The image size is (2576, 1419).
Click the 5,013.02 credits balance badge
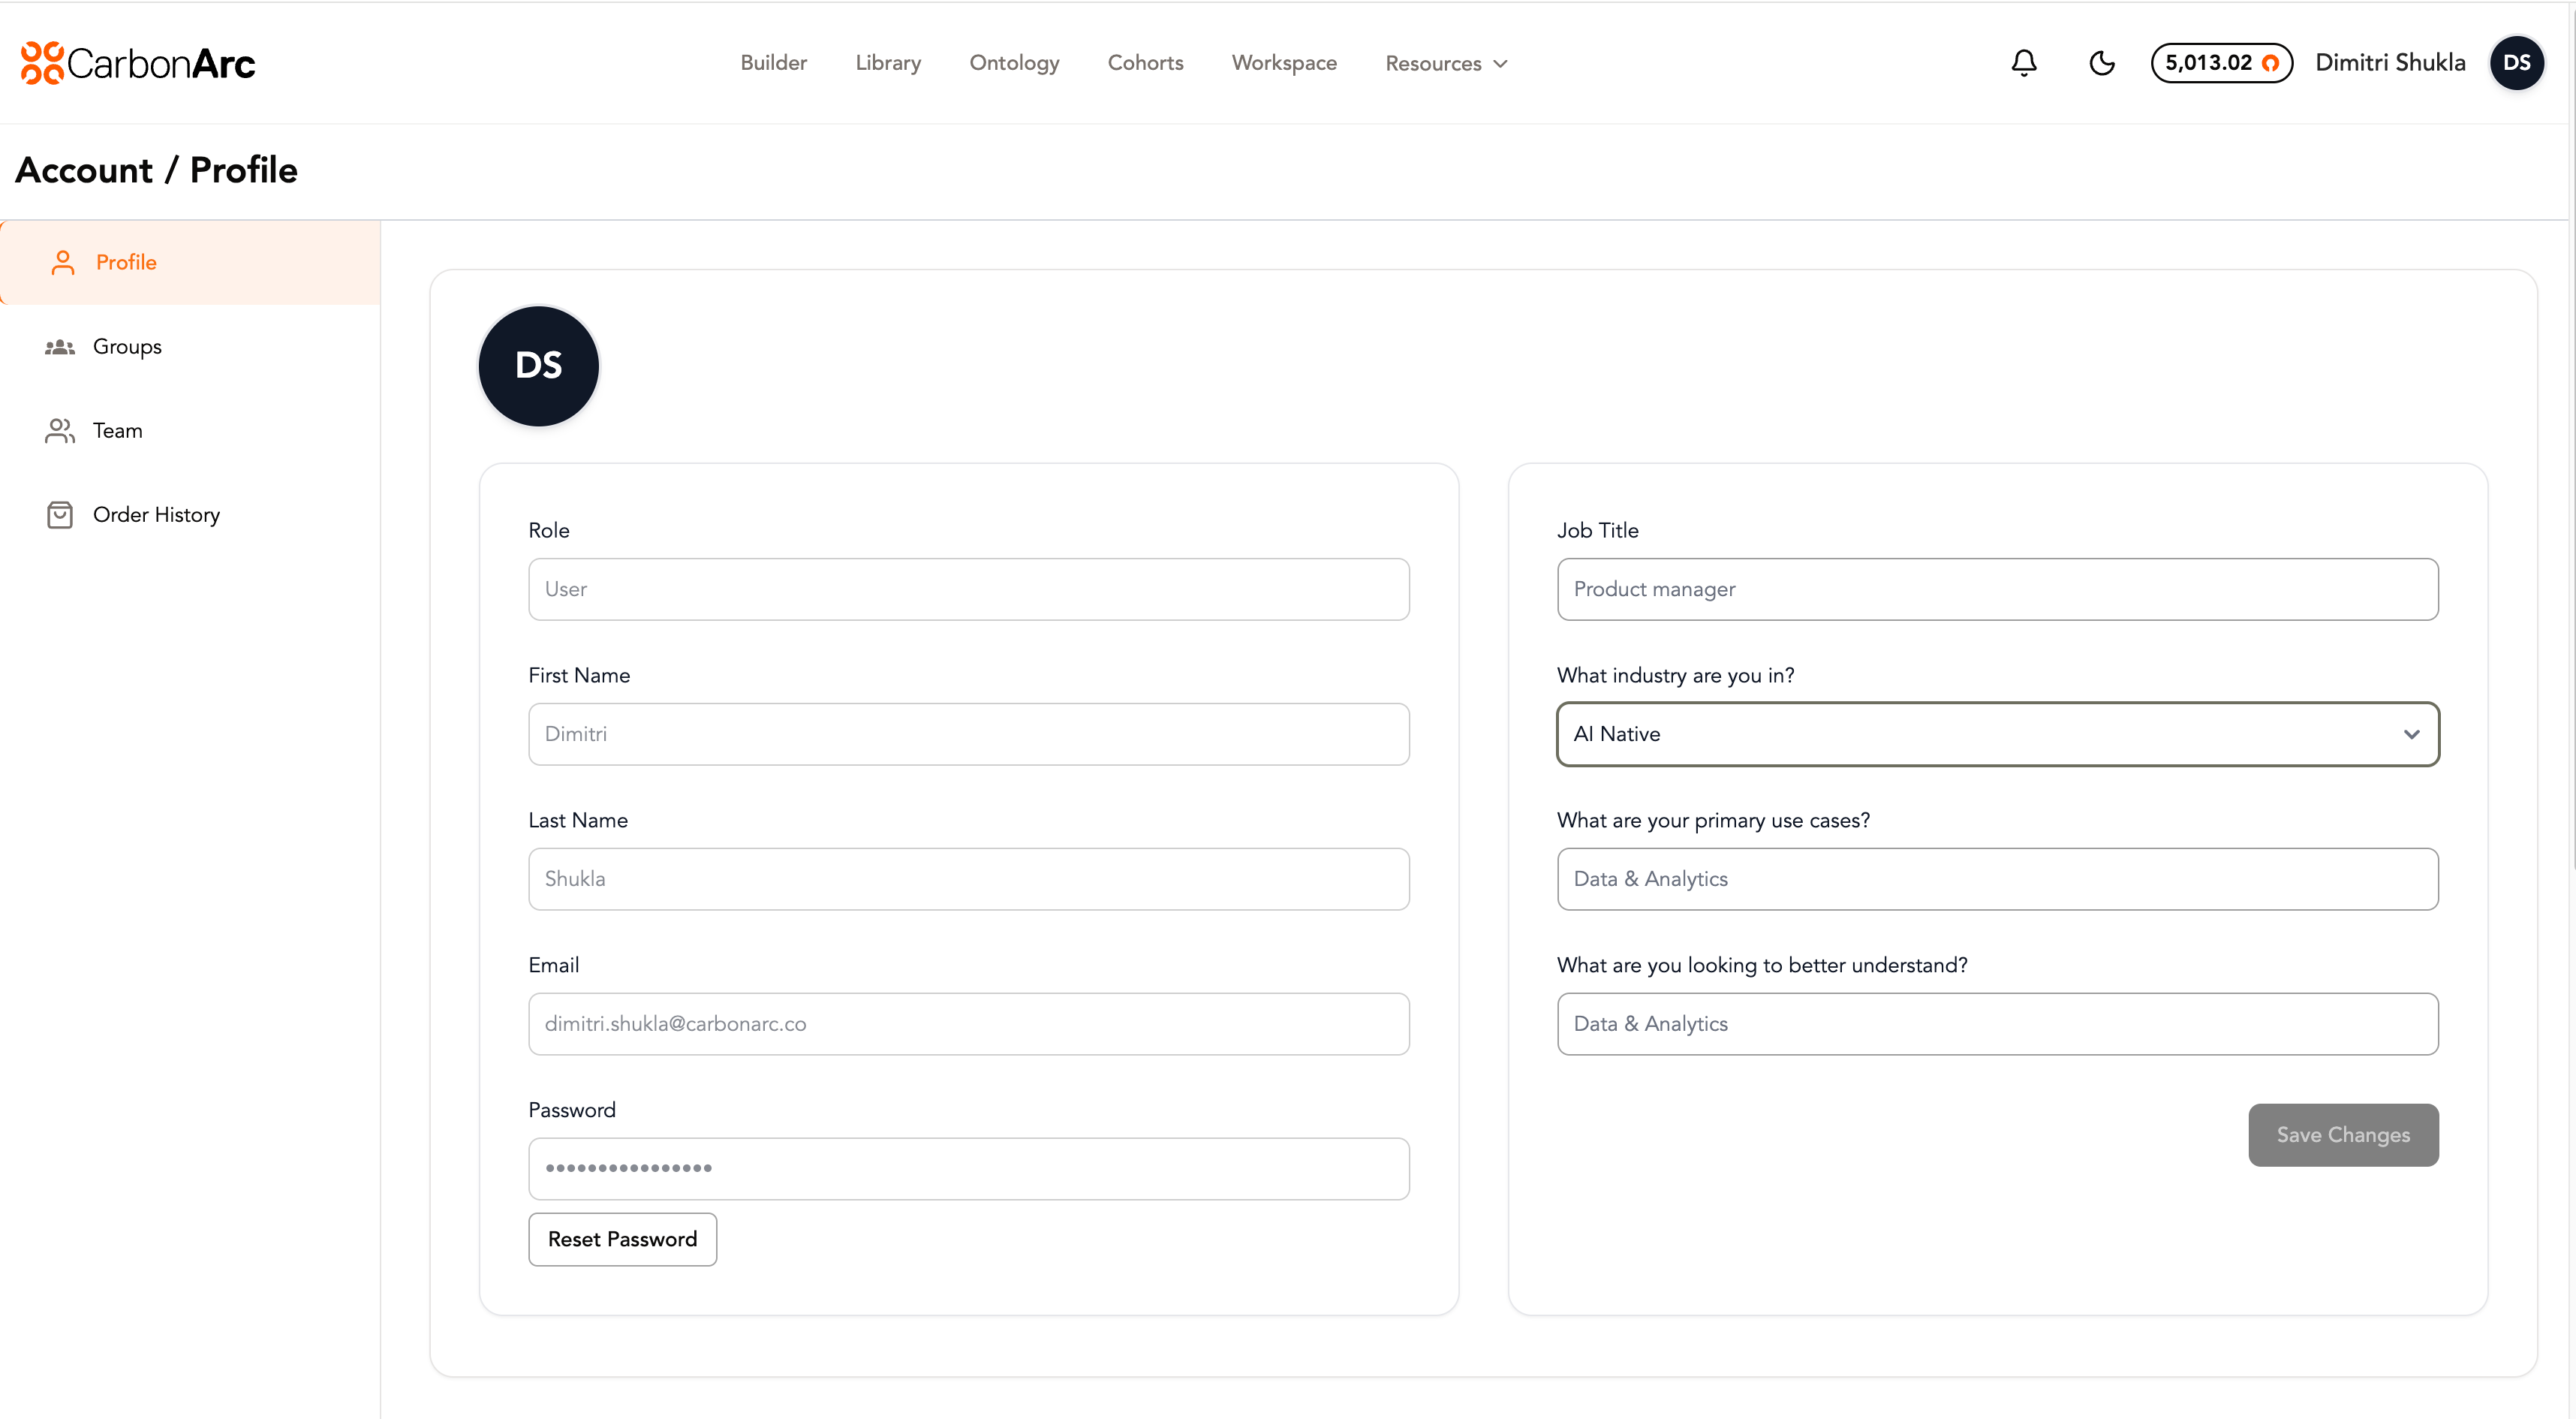[x=2220, y=63]
